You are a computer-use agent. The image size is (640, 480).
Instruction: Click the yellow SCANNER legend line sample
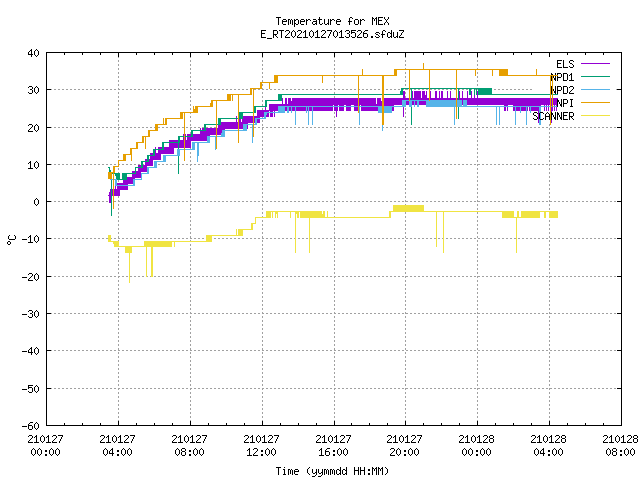[595, 116]
